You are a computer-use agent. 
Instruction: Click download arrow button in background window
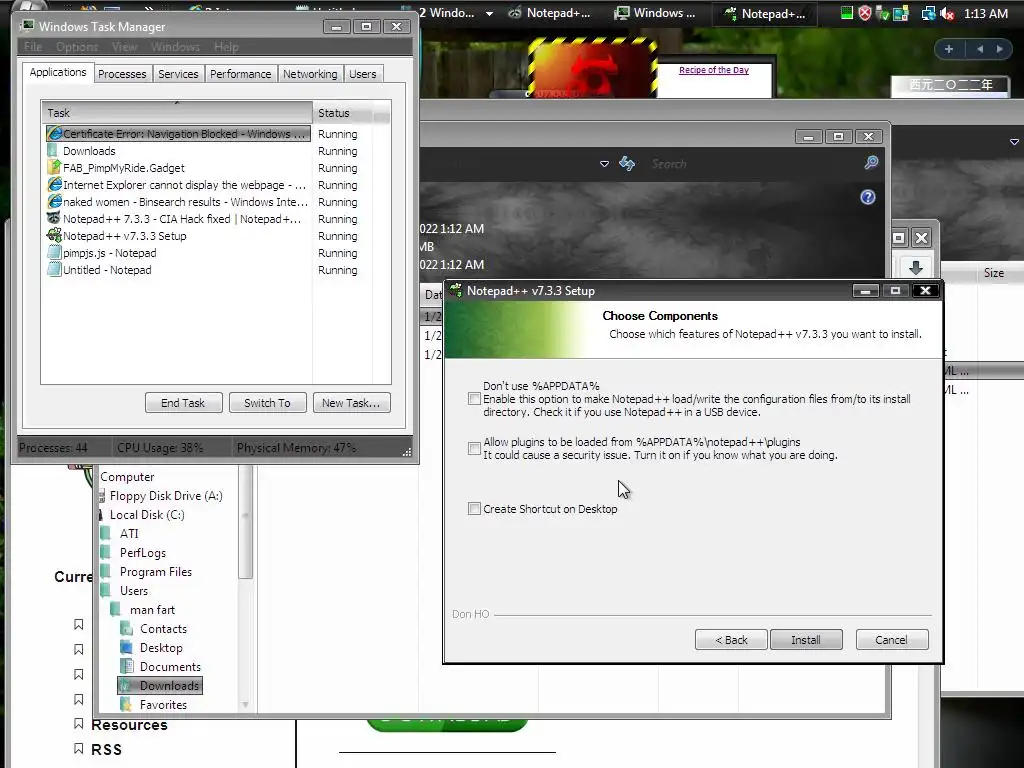[916, 268]
